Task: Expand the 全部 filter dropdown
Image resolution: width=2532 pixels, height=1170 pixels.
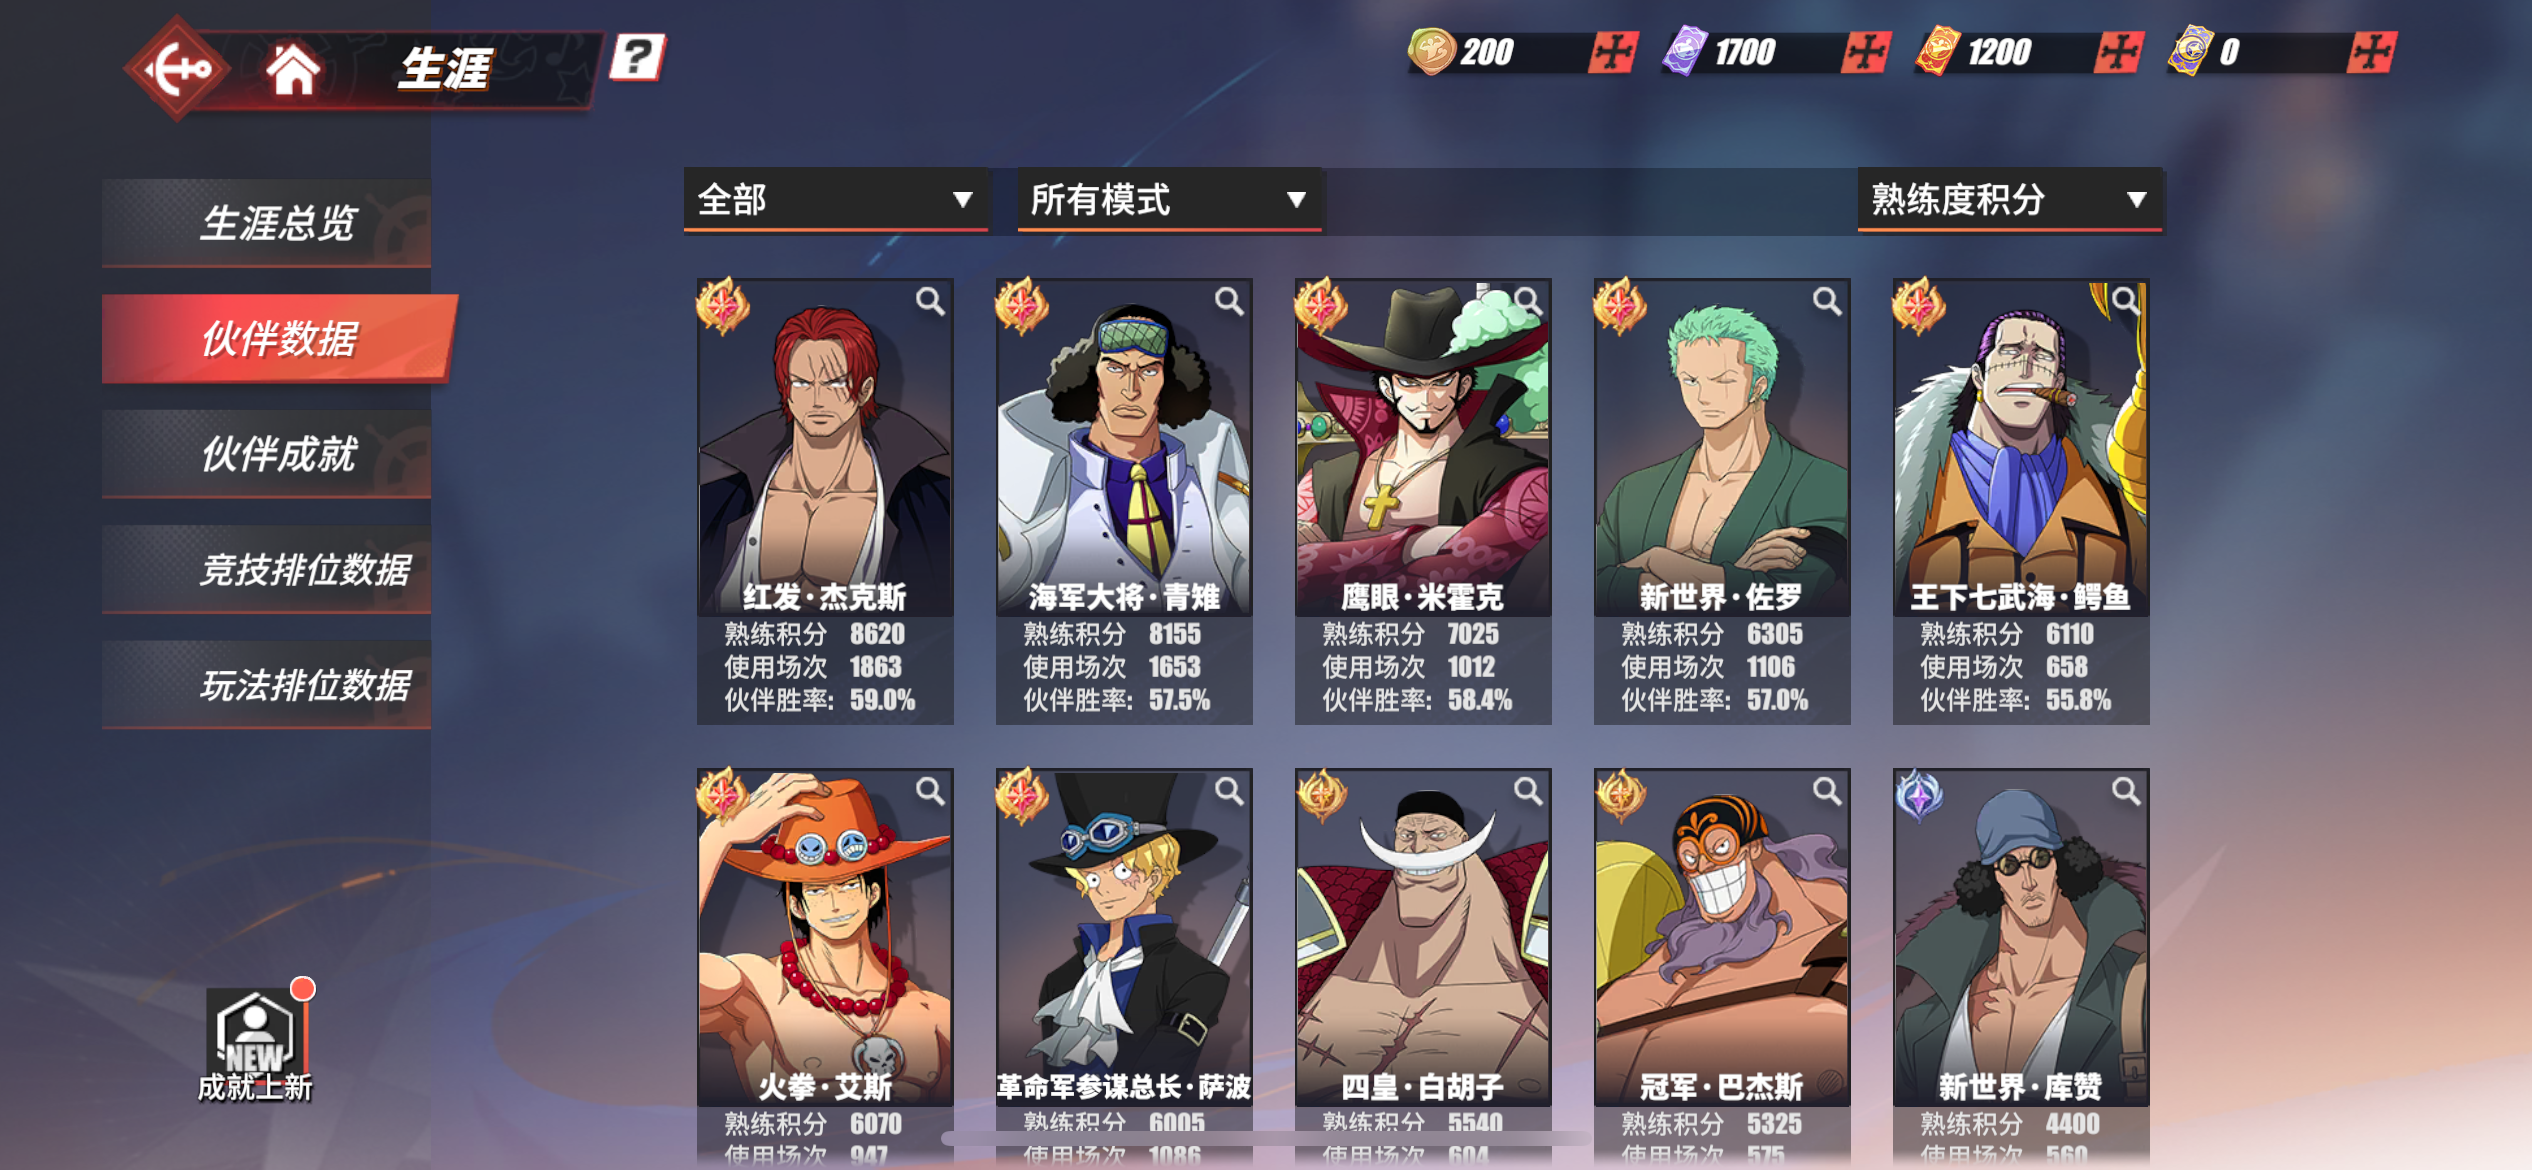Action: [x=836, y=199]
